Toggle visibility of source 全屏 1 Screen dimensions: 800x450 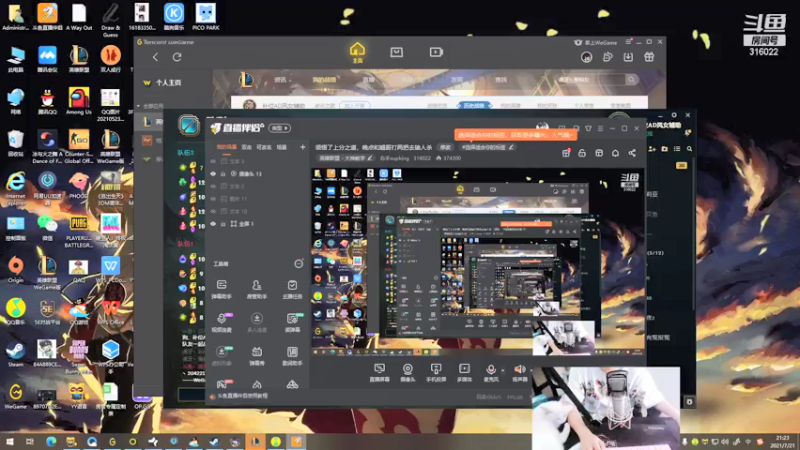[213, 224]
